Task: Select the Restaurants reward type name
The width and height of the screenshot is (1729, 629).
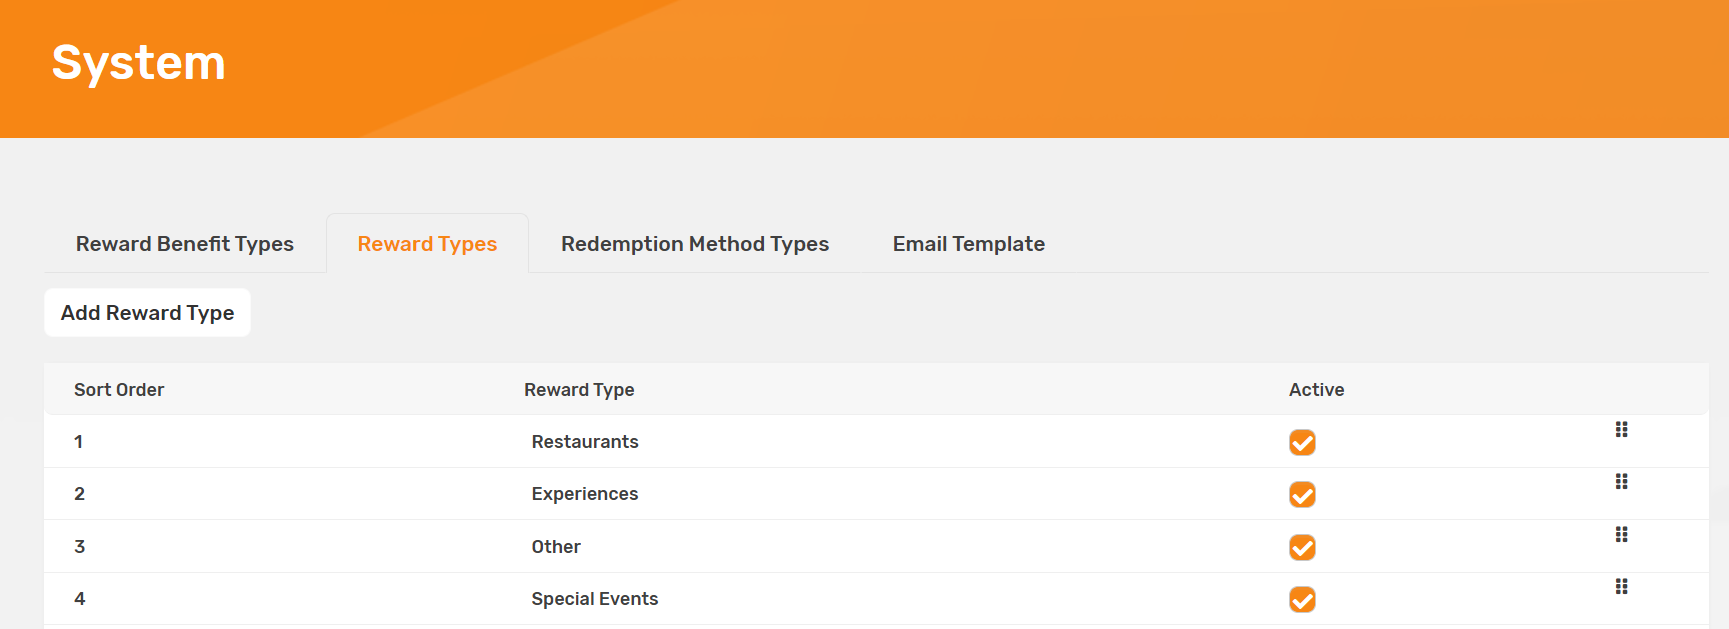Action: 585,442
